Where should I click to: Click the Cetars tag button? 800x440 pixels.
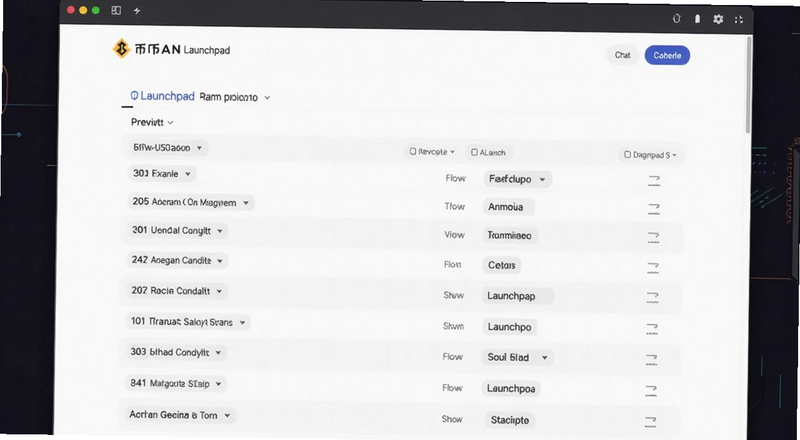point(502,265)
